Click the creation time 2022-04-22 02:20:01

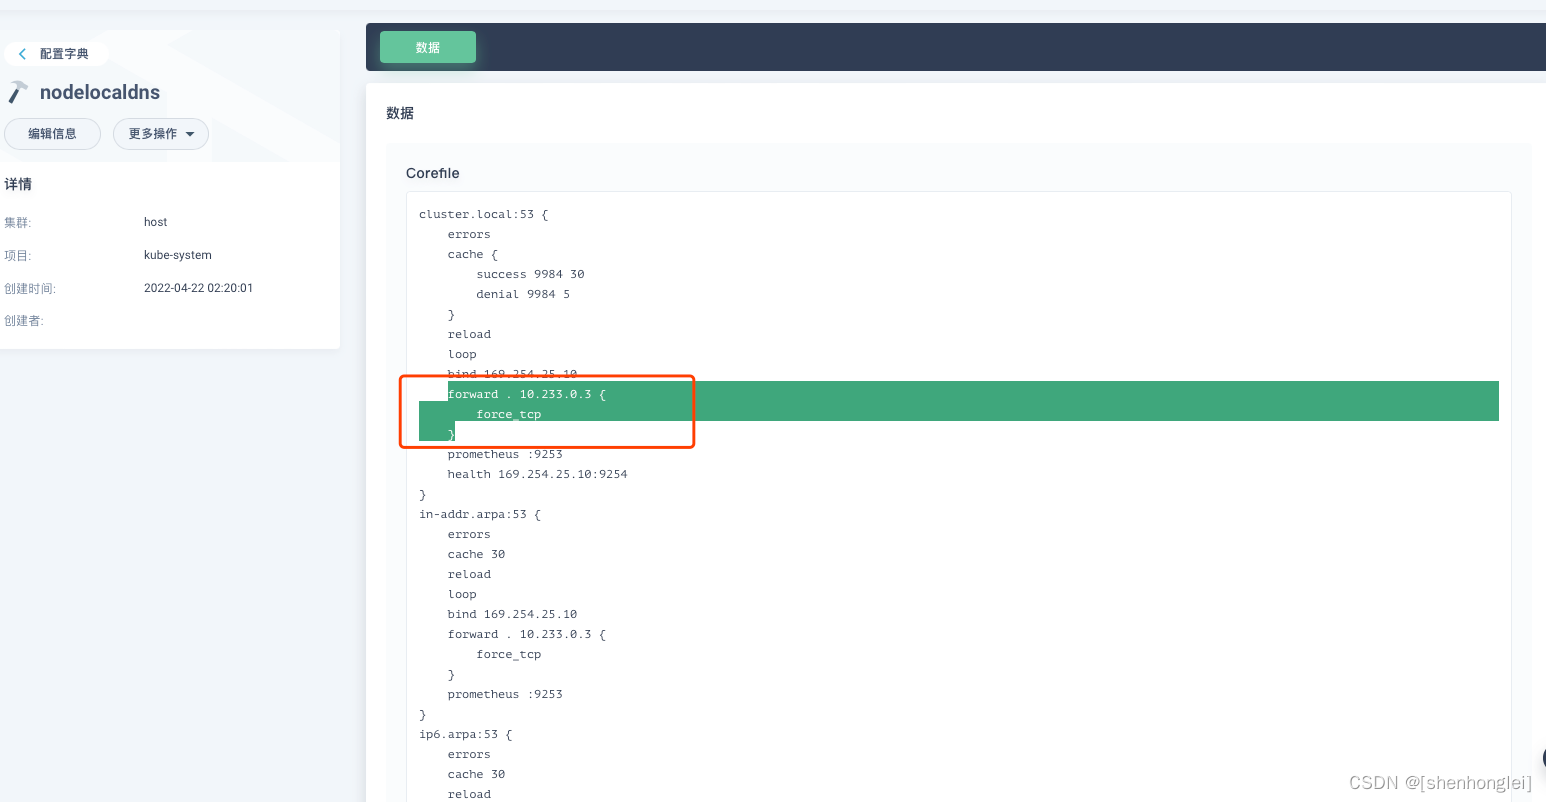pyautogui.click(x=199, y=288)
